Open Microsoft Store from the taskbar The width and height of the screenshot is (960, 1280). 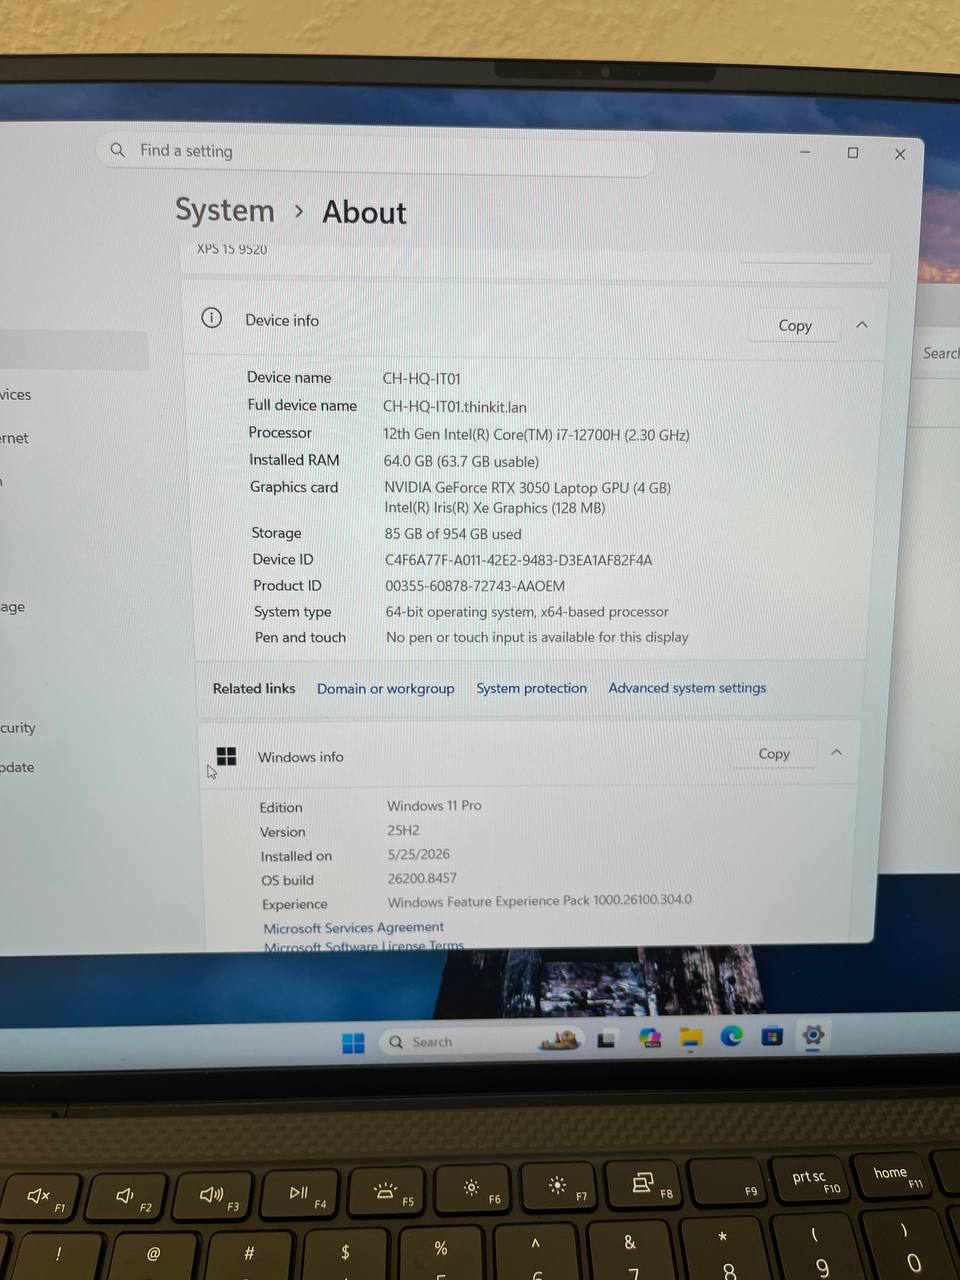772,1036
